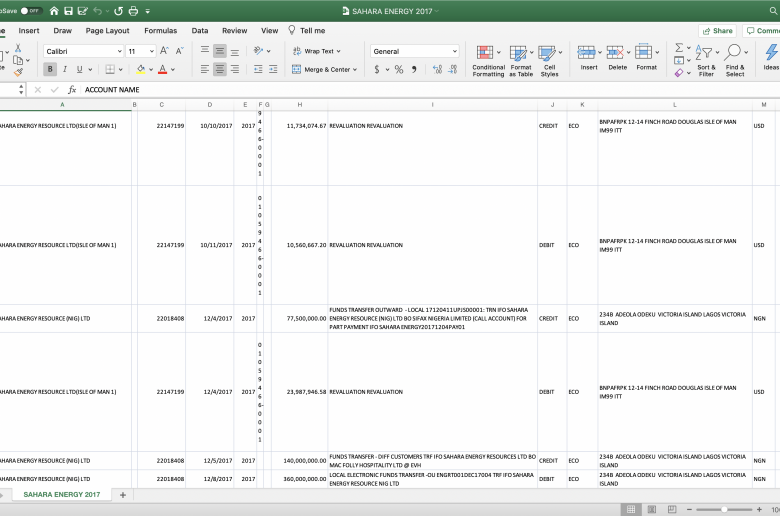The height and width of the screenshot is (516, 780).
Task: Align cell text left
Action: [205, 69]
